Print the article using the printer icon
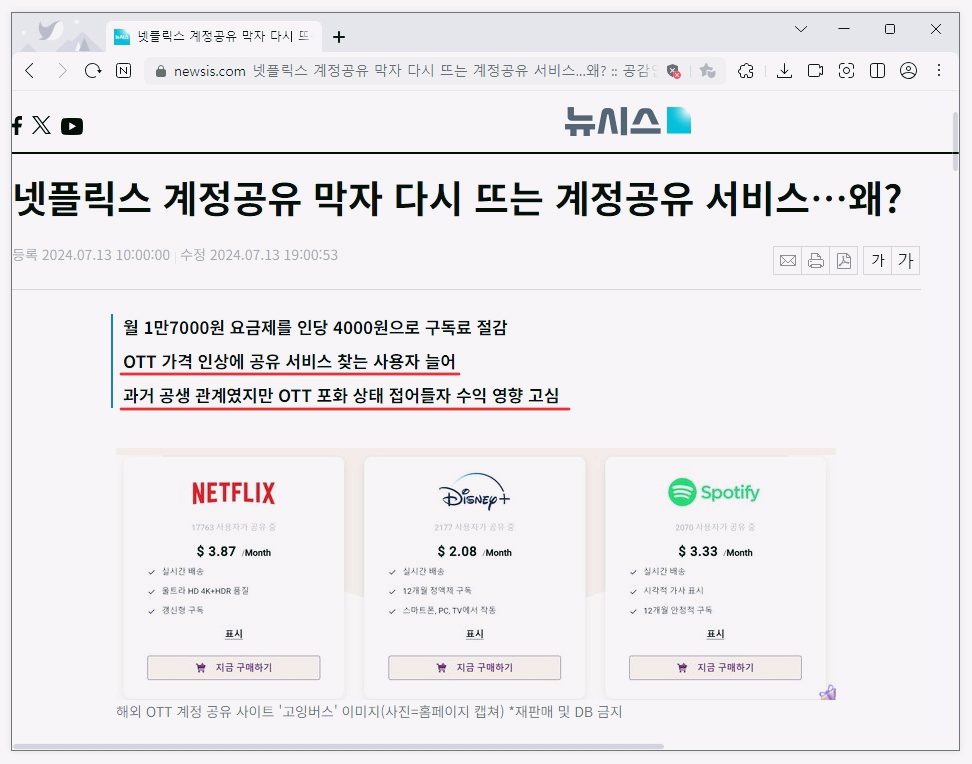This screenshot has height=764, width=972. coord(816,260)
